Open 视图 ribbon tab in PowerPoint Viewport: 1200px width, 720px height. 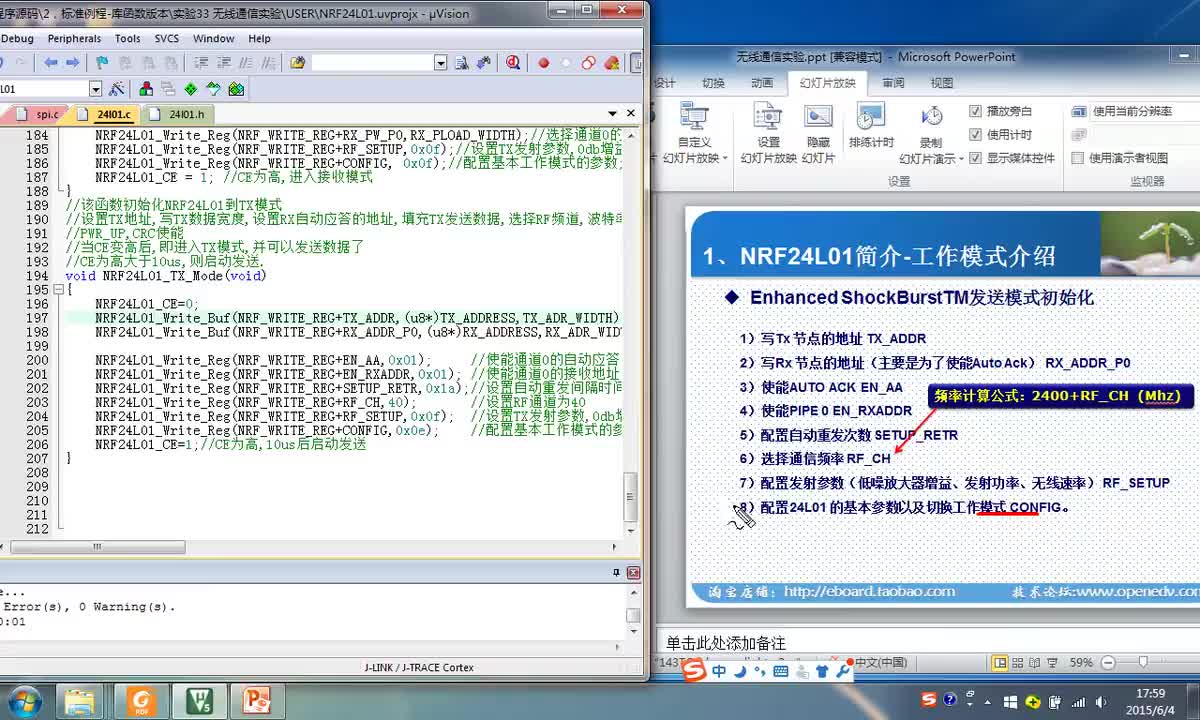(x=942, y=83)
